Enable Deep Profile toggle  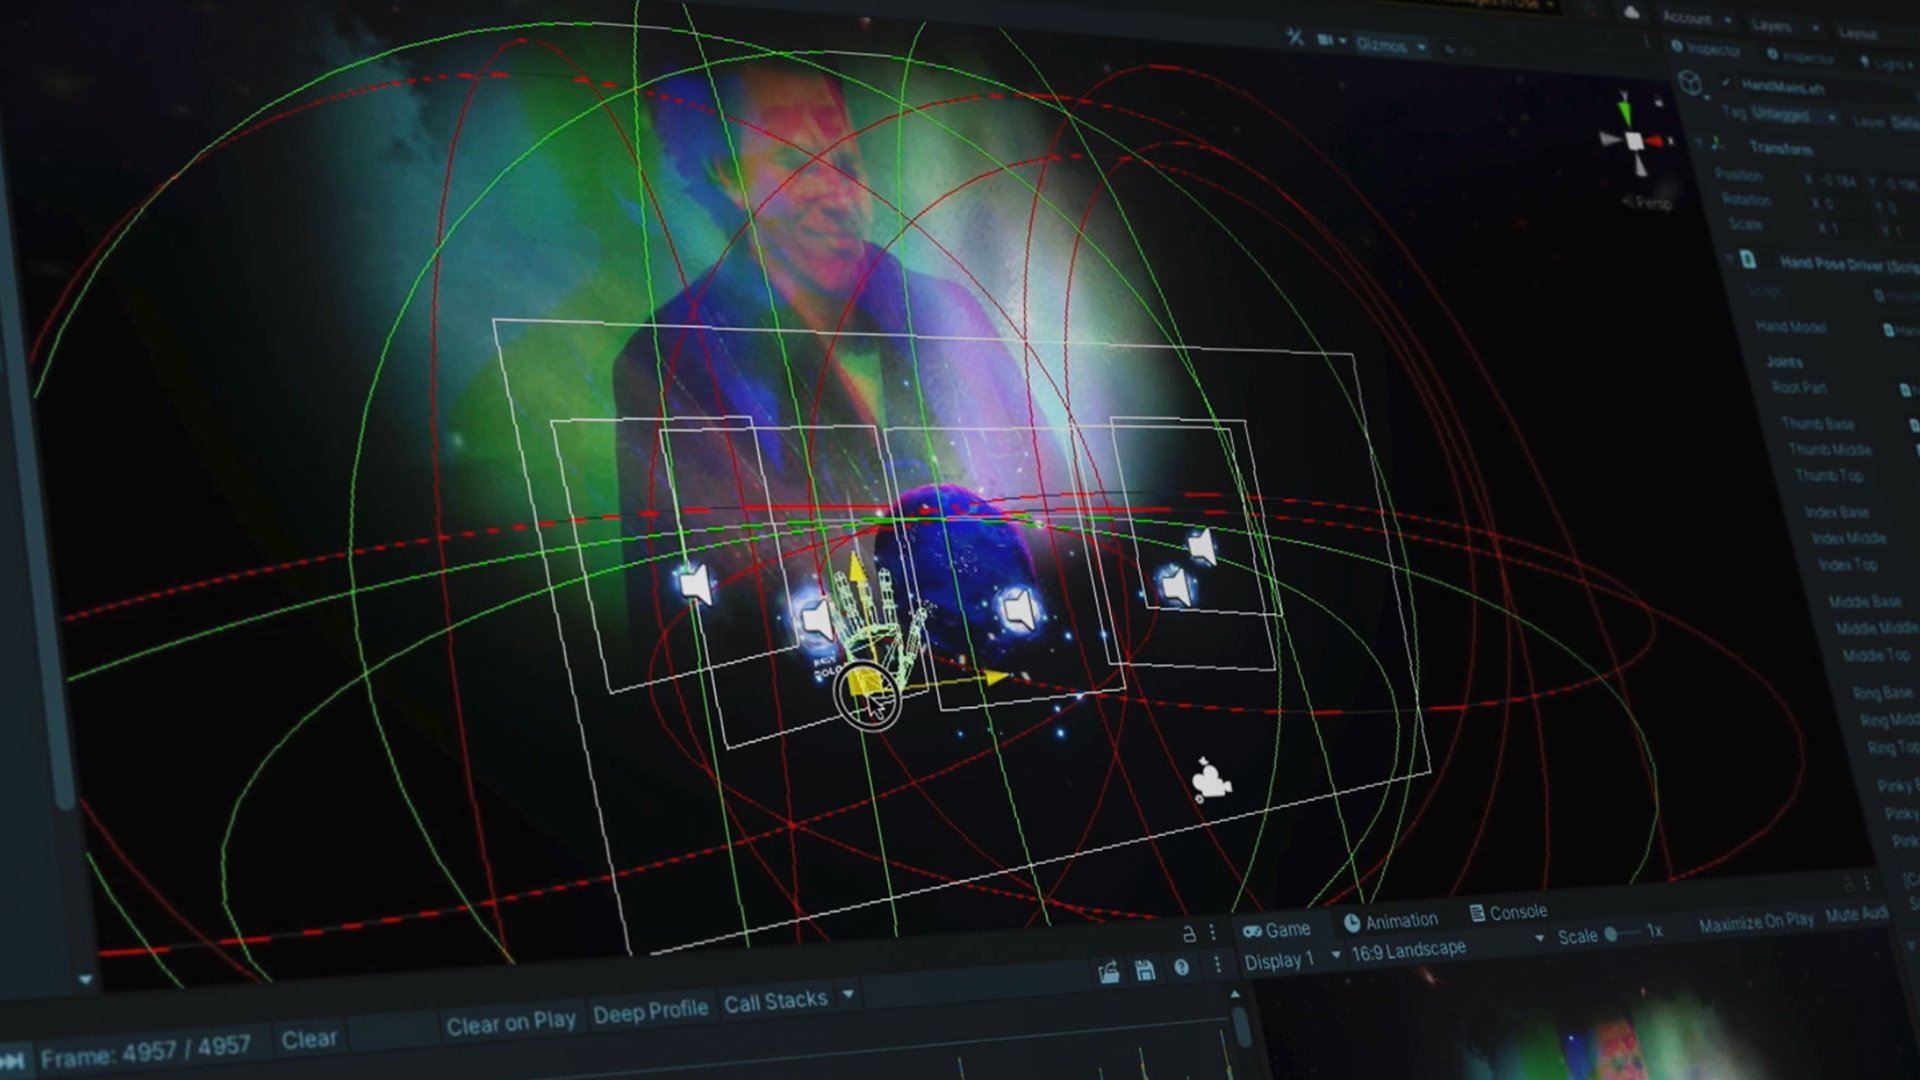(650, 1012)
